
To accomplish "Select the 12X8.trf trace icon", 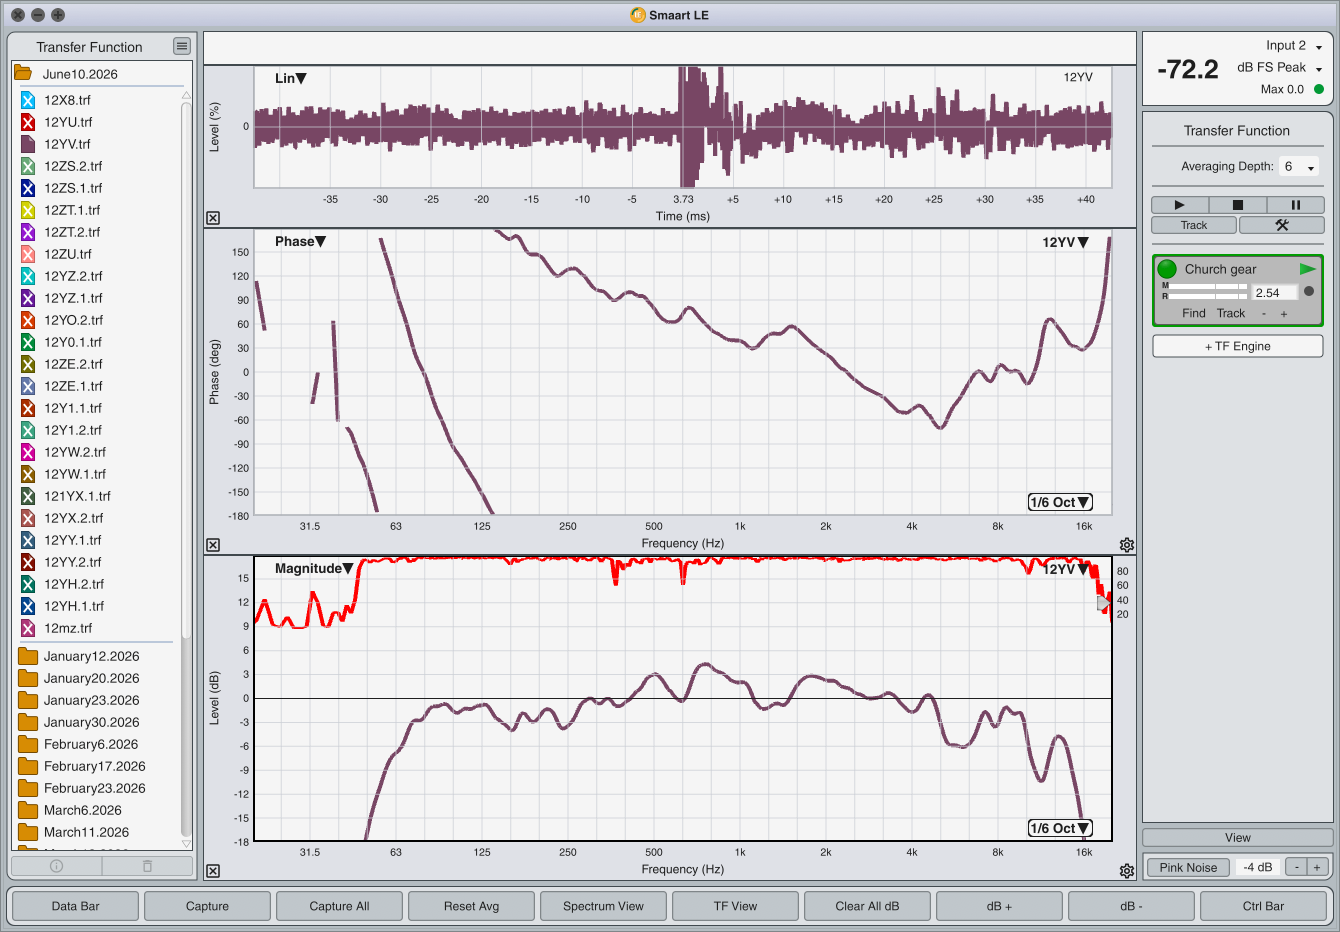I will 28,100.
